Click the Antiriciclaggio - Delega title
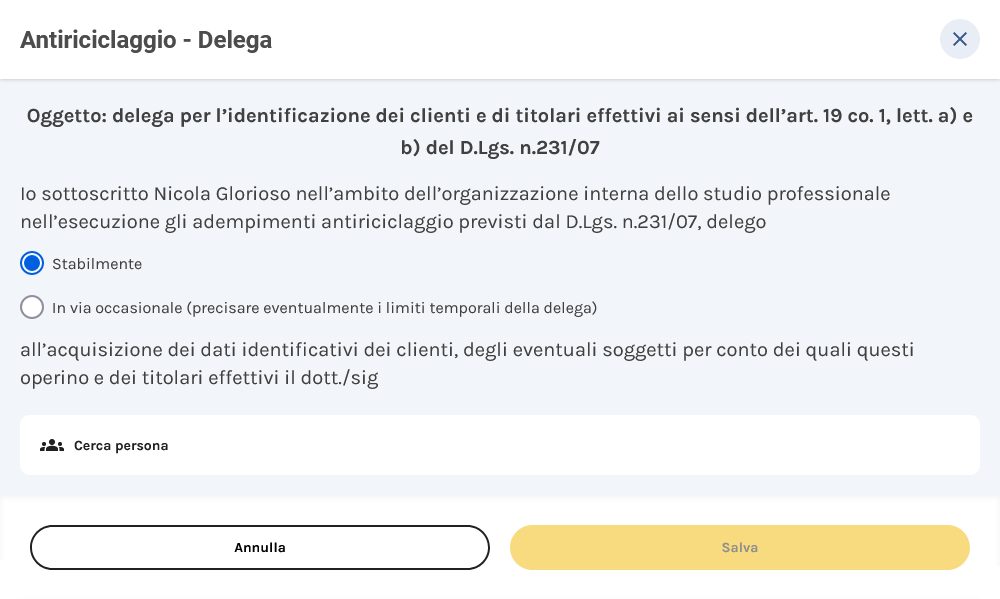Screen dimensions: 1000x599 click(x=145, y=41)
